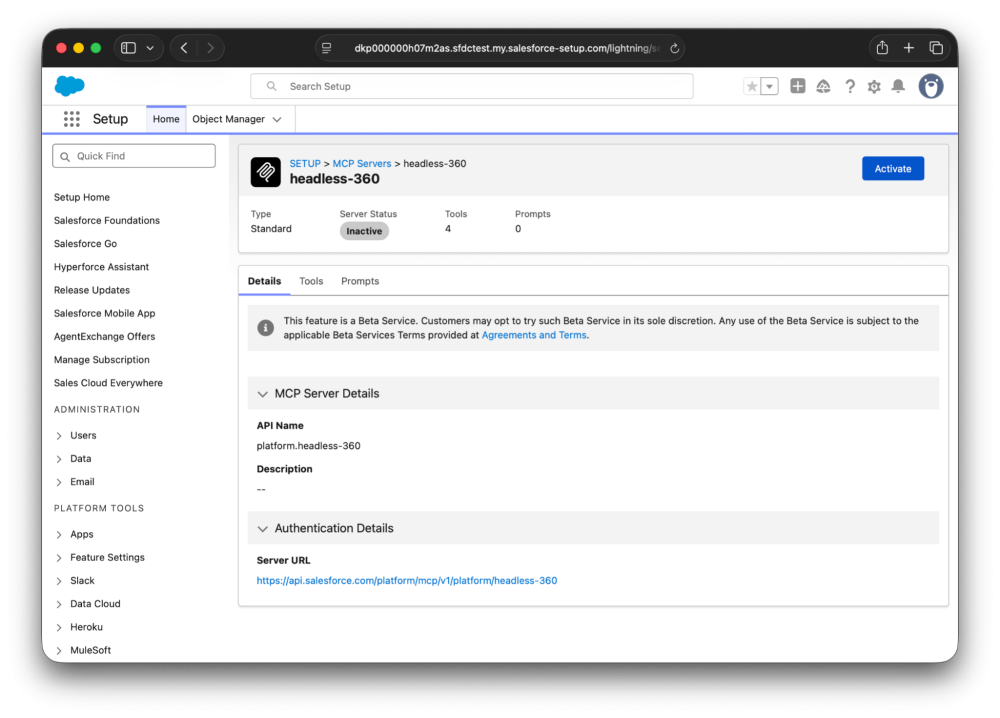Click the page settings icon in address bar
This screenshot has width=1000, height=718.
pyautogui.click(x=327, y=48)
